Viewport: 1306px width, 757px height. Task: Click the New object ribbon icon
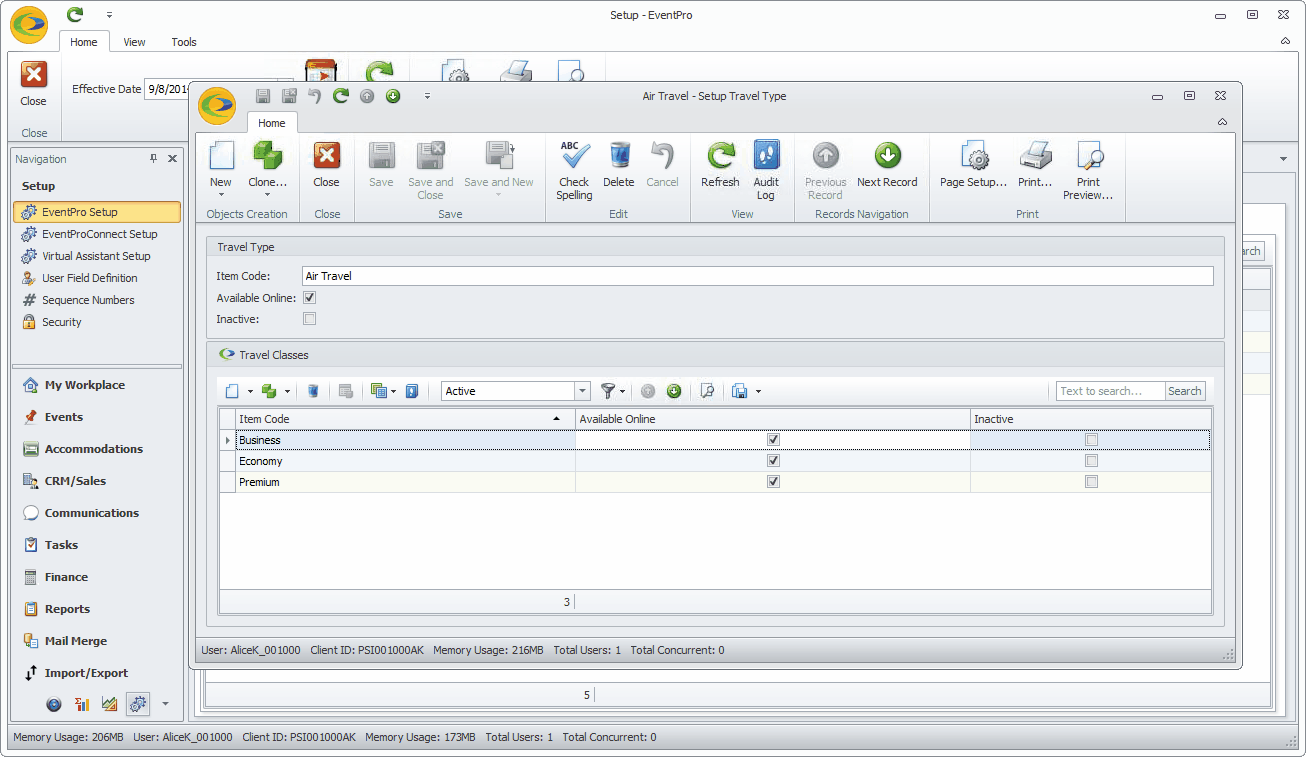(221, 156)
